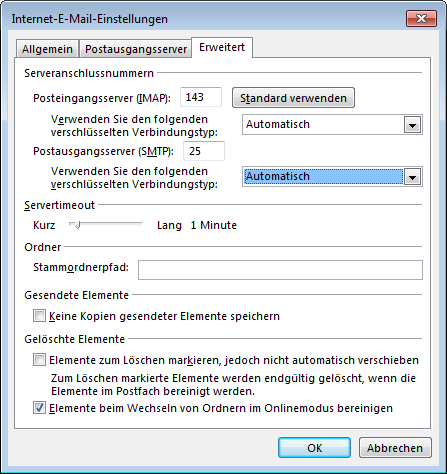Click the Kurz label beside the slider
This screenshot has width=447, height=474.
pos(44,225)
